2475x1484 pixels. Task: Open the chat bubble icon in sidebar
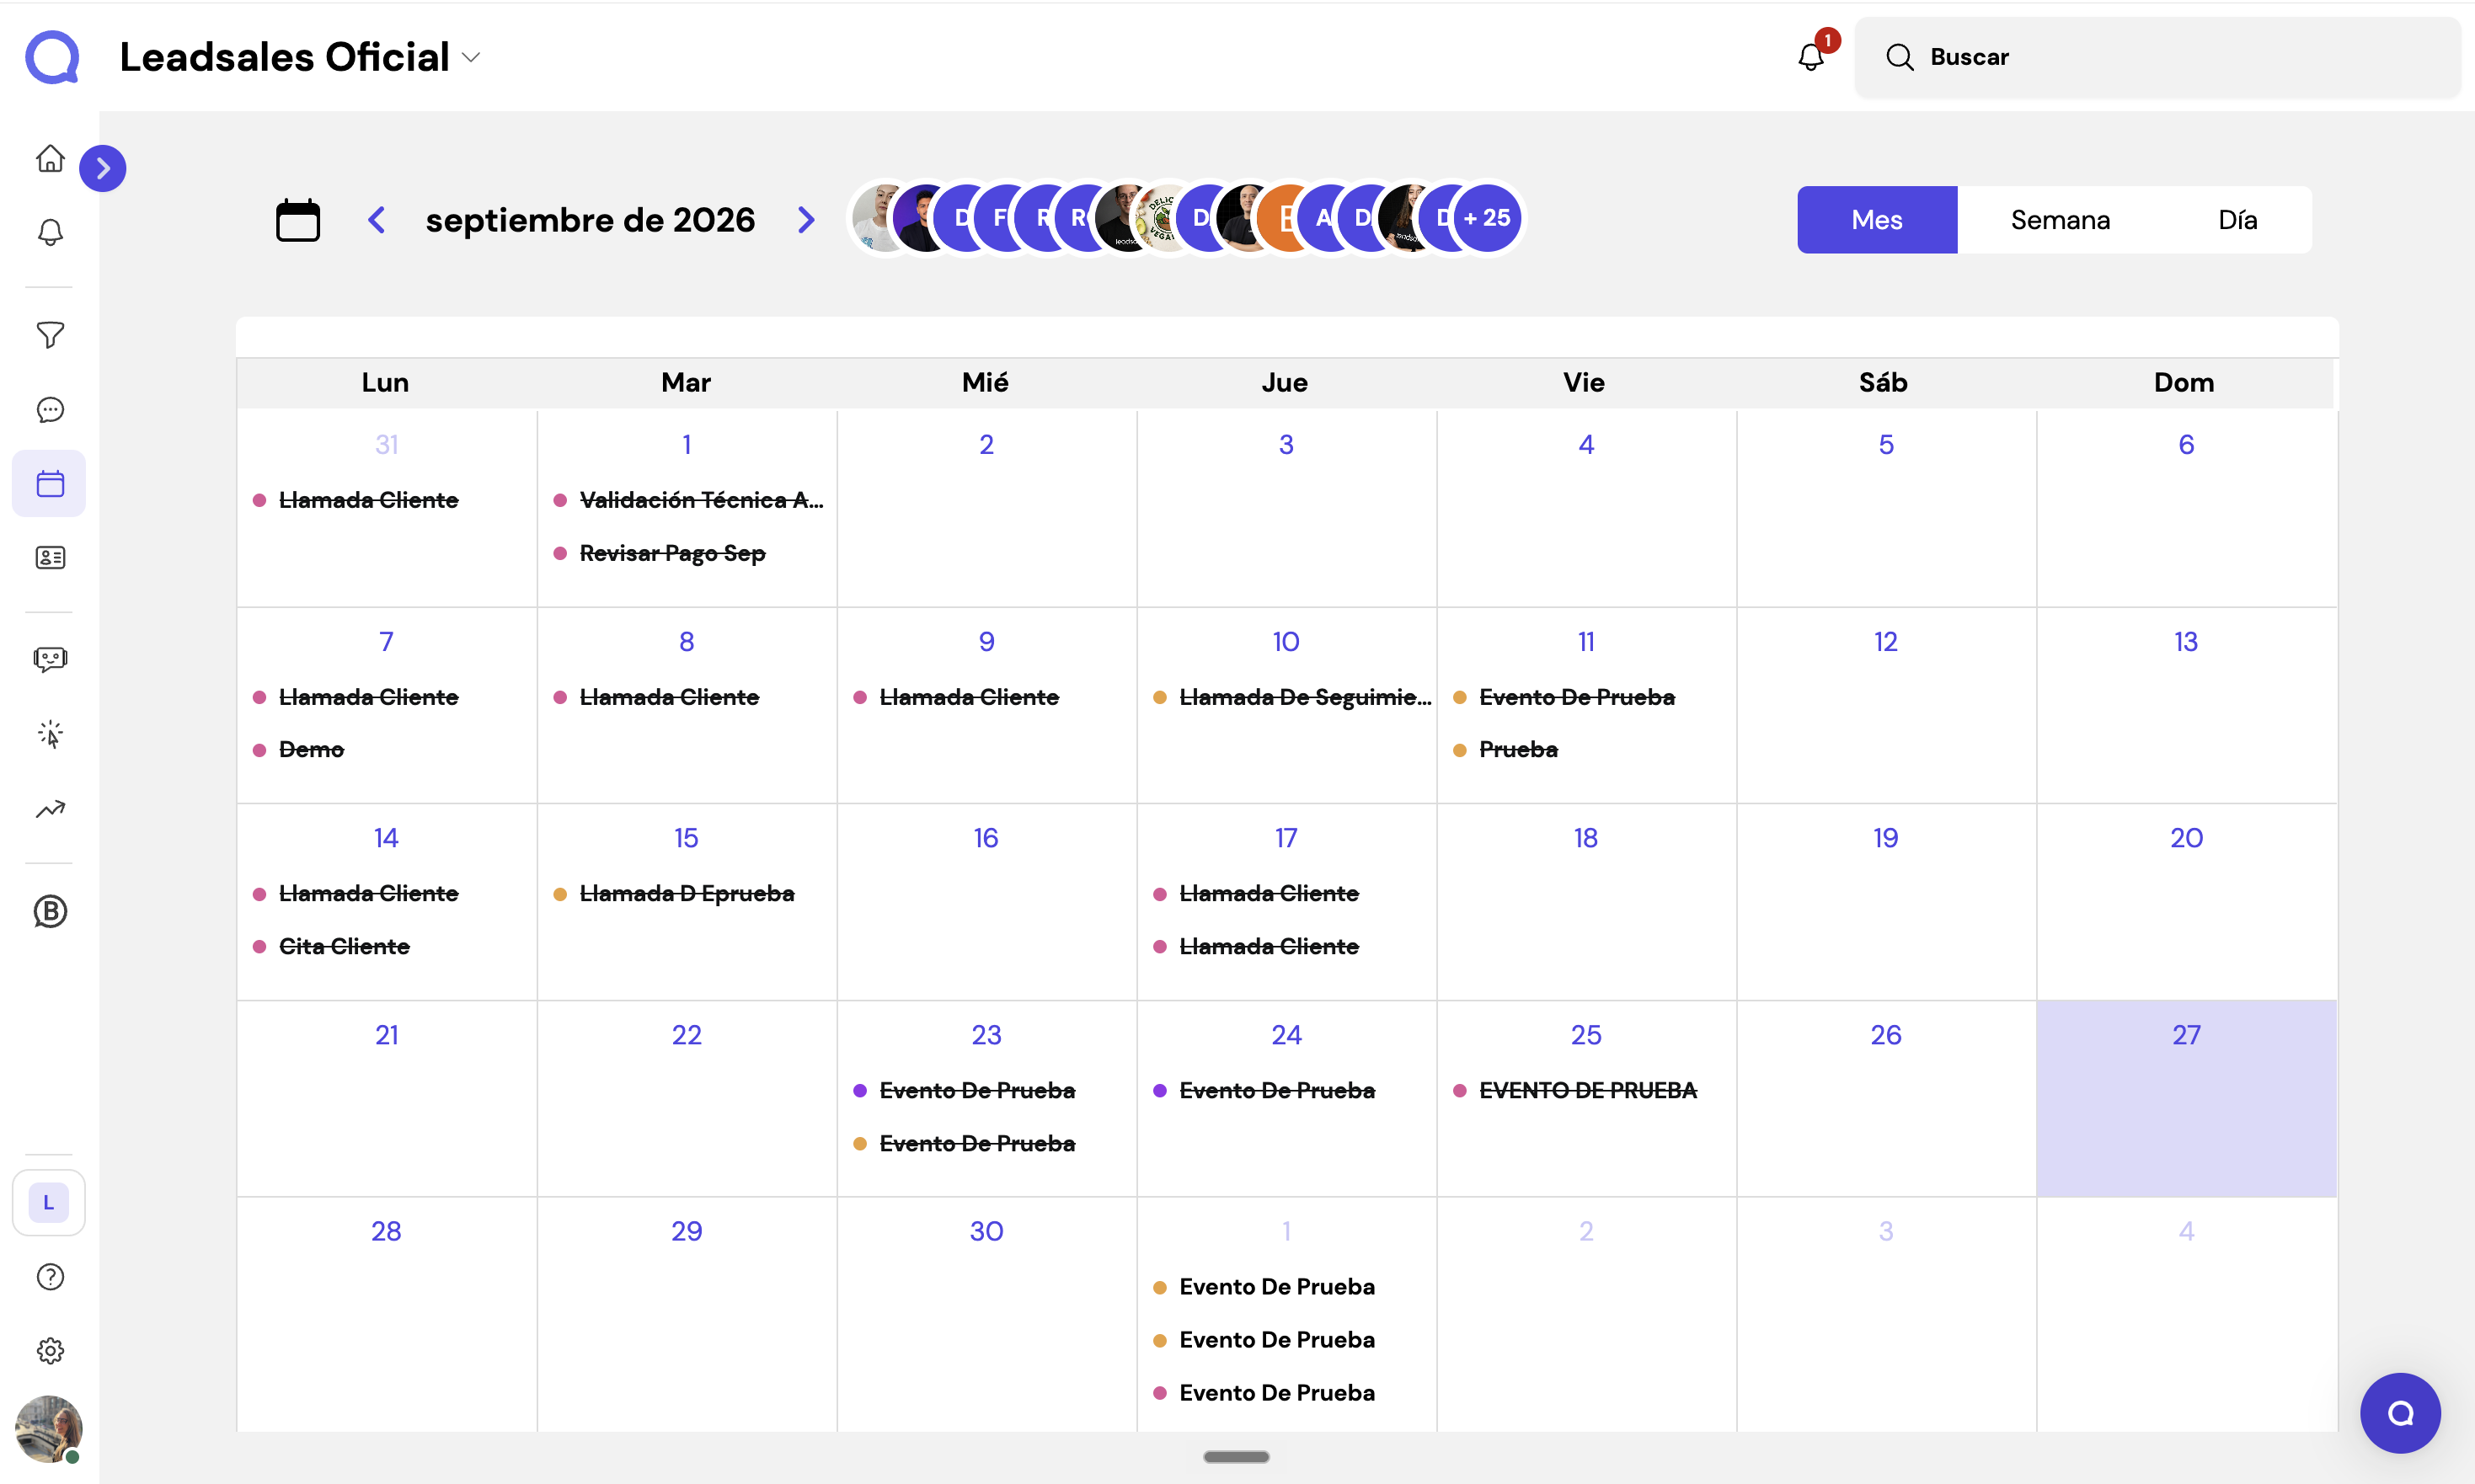pos(50,410)
